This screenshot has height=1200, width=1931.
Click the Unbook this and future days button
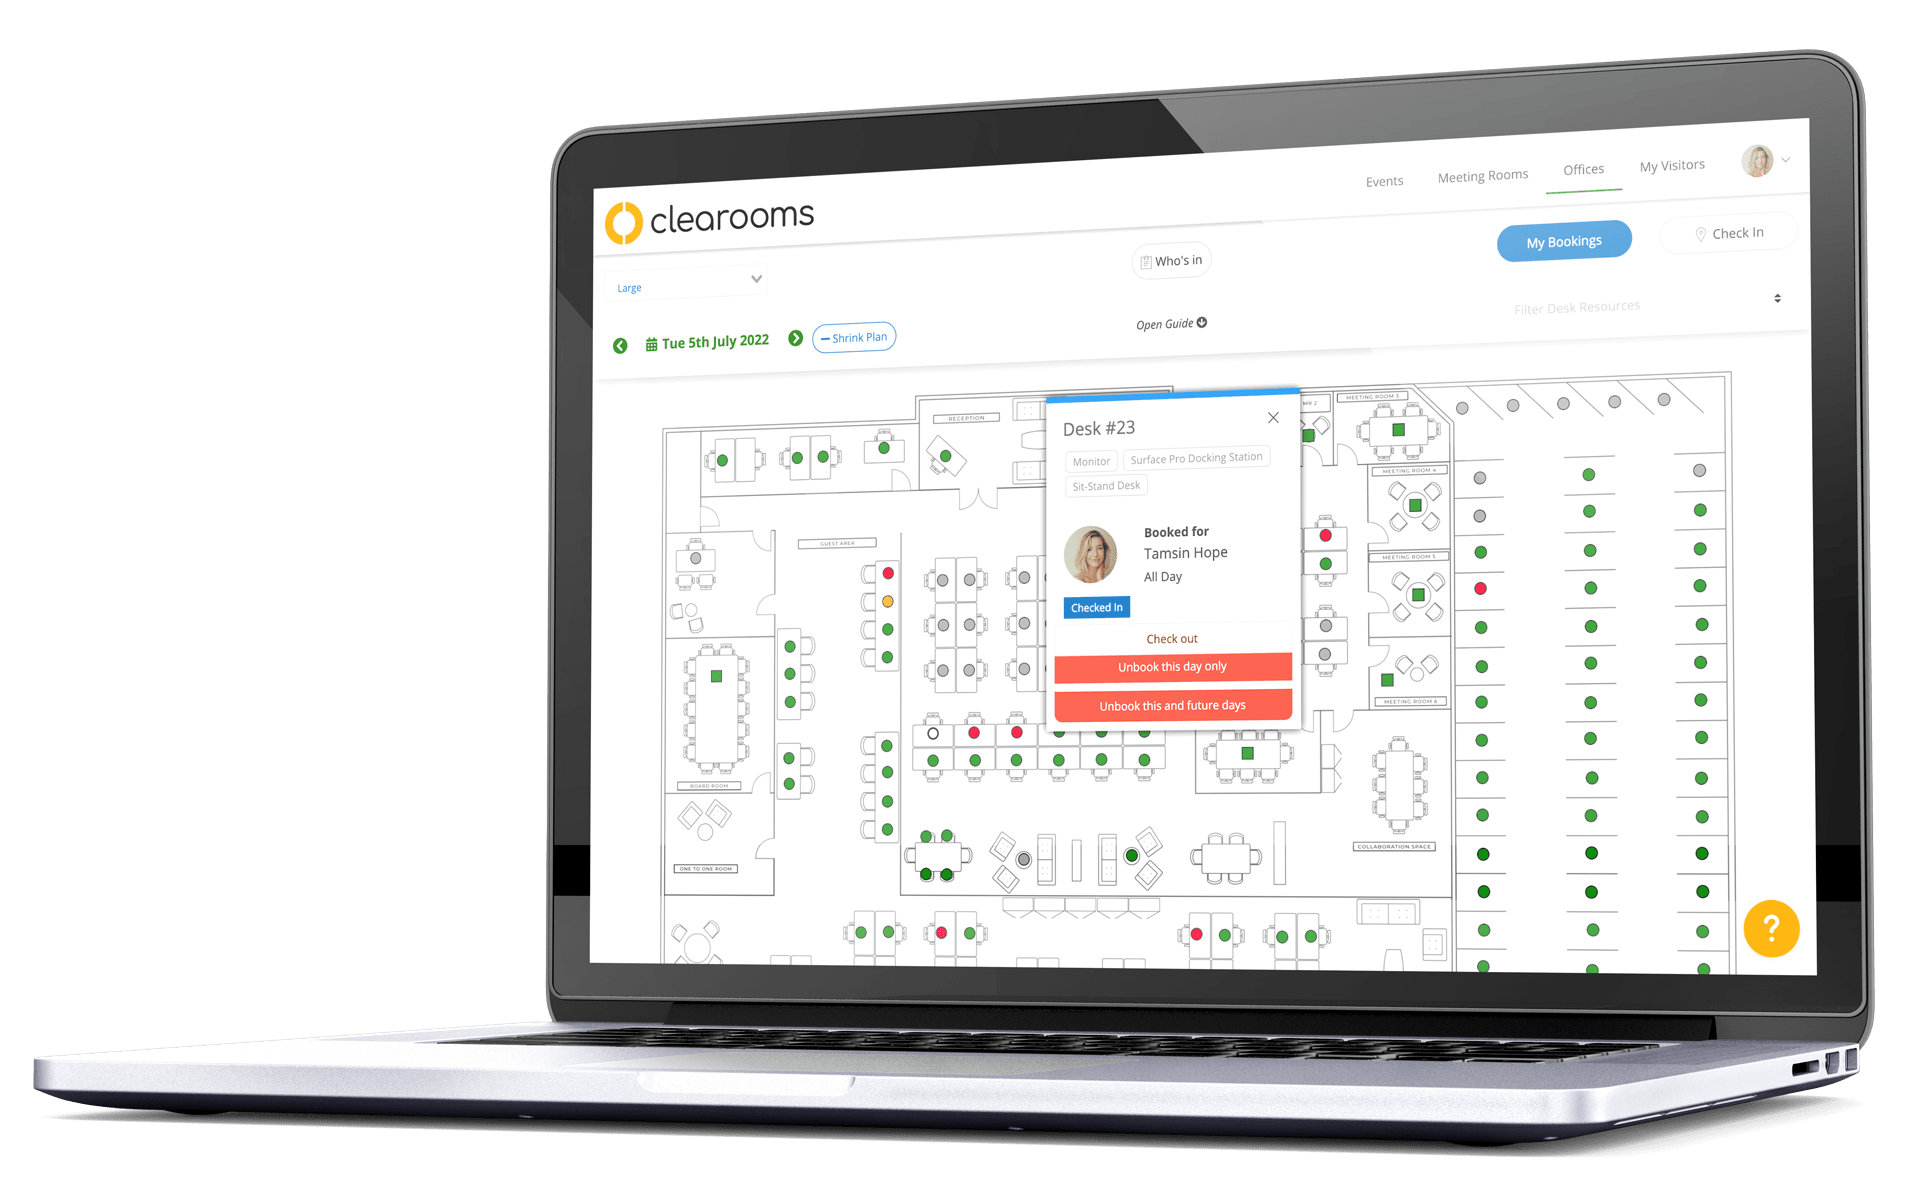1172,706
